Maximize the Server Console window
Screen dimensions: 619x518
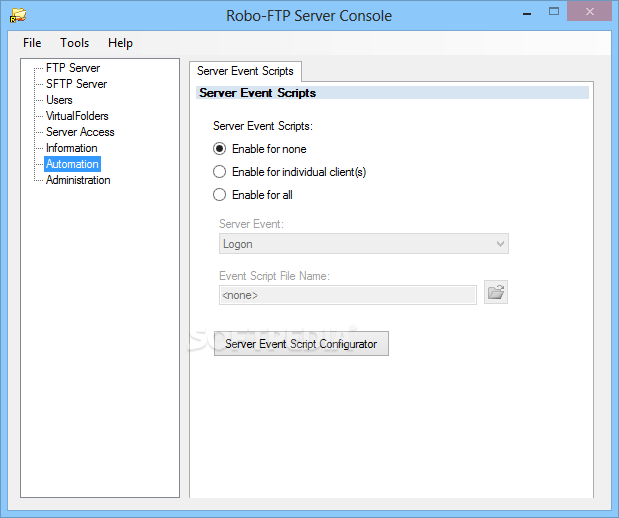[554, 12]
